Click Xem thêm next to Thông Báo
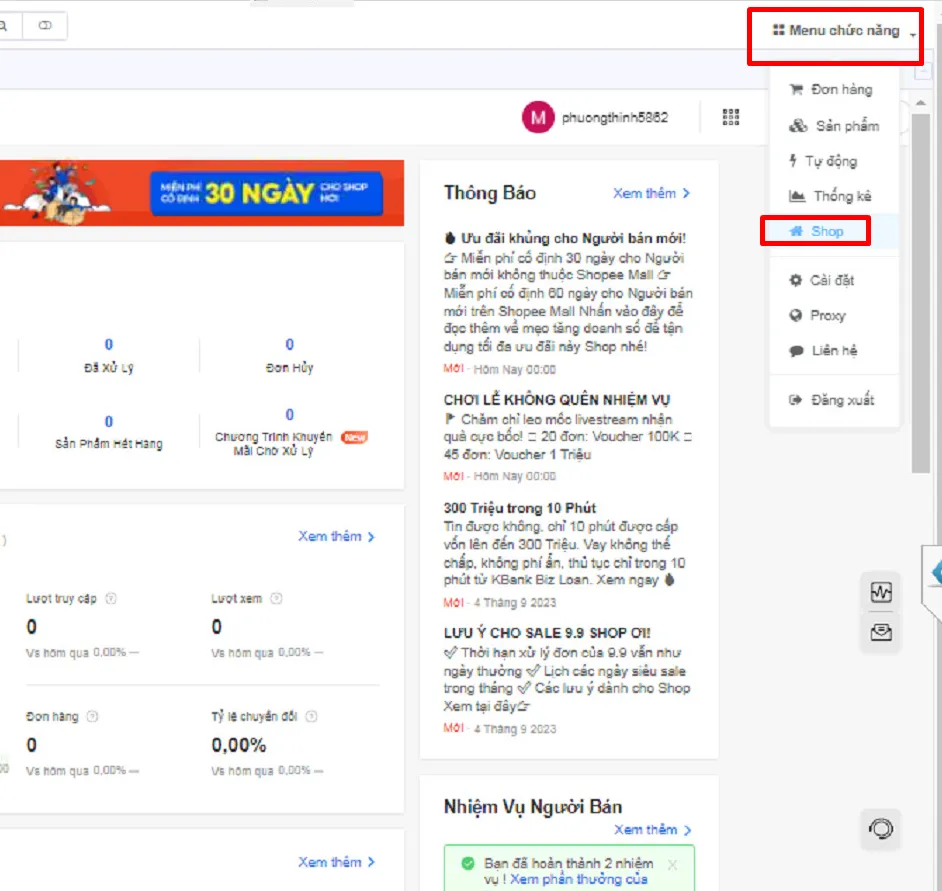 [651, 193]
